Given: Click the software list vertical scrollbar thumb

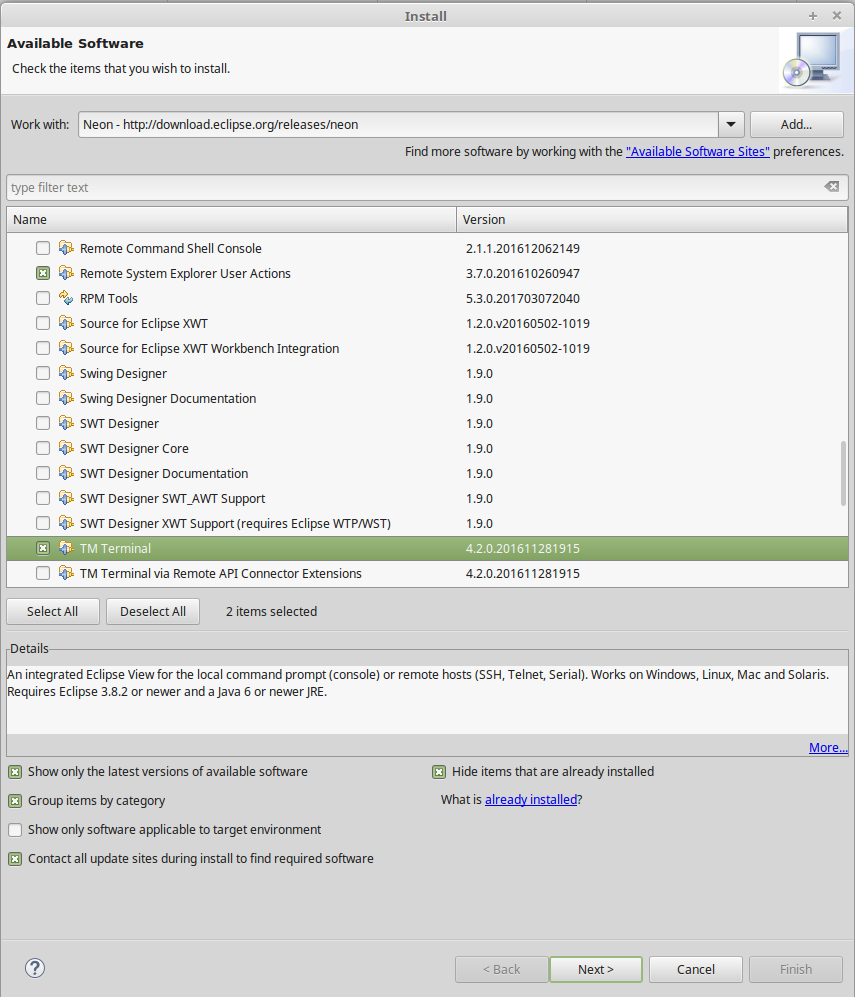Looking at the screenshot, I should [x=844, y=473].
